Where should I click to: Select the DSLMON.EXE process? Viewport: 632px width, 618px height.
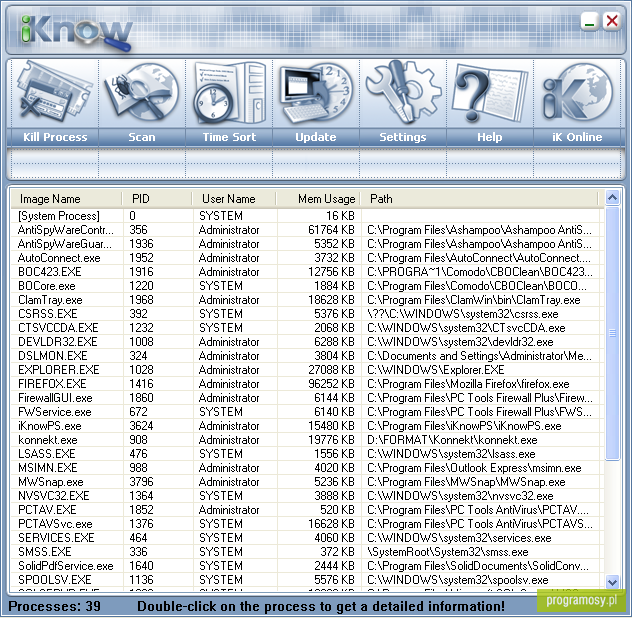click(x=307, y=356)
